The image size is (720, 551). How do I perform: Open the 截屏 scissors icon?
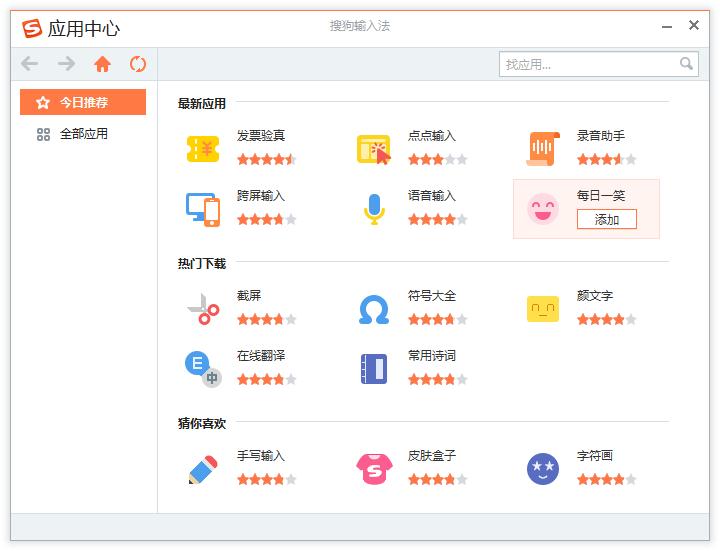203,309
